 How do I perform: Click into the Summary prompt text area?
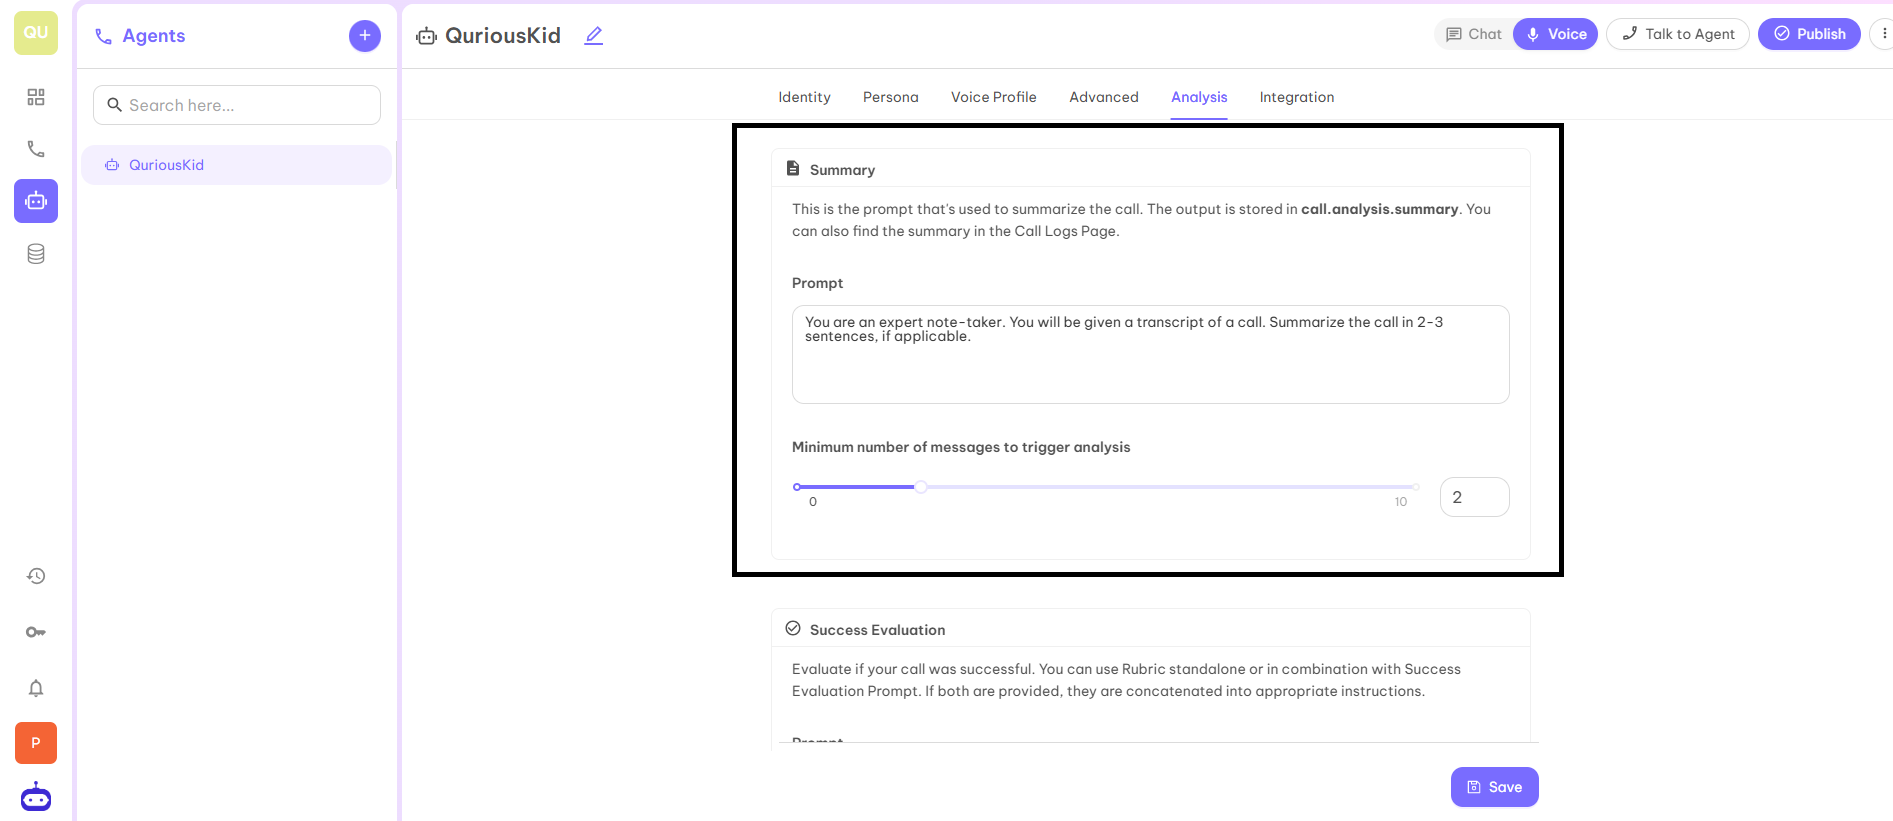1150,355
